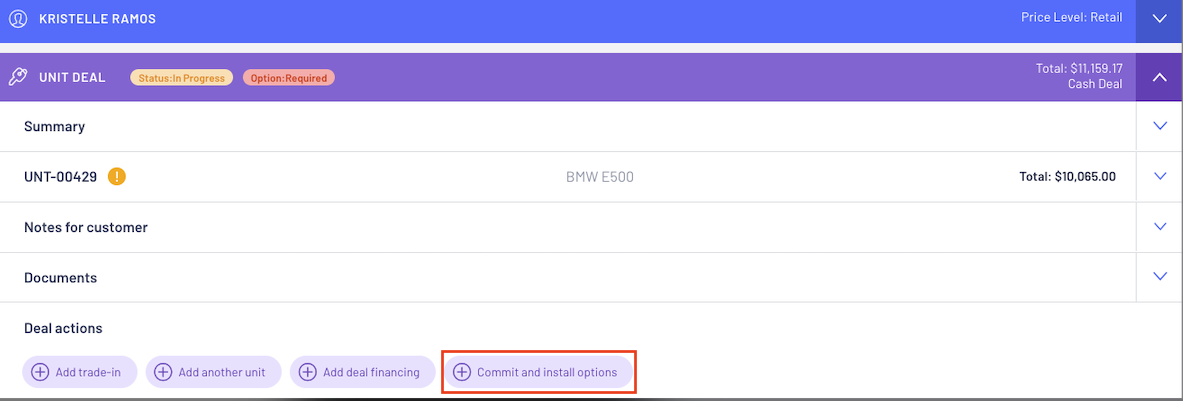Click the plus icon on Add deal financing

[308, 372]
